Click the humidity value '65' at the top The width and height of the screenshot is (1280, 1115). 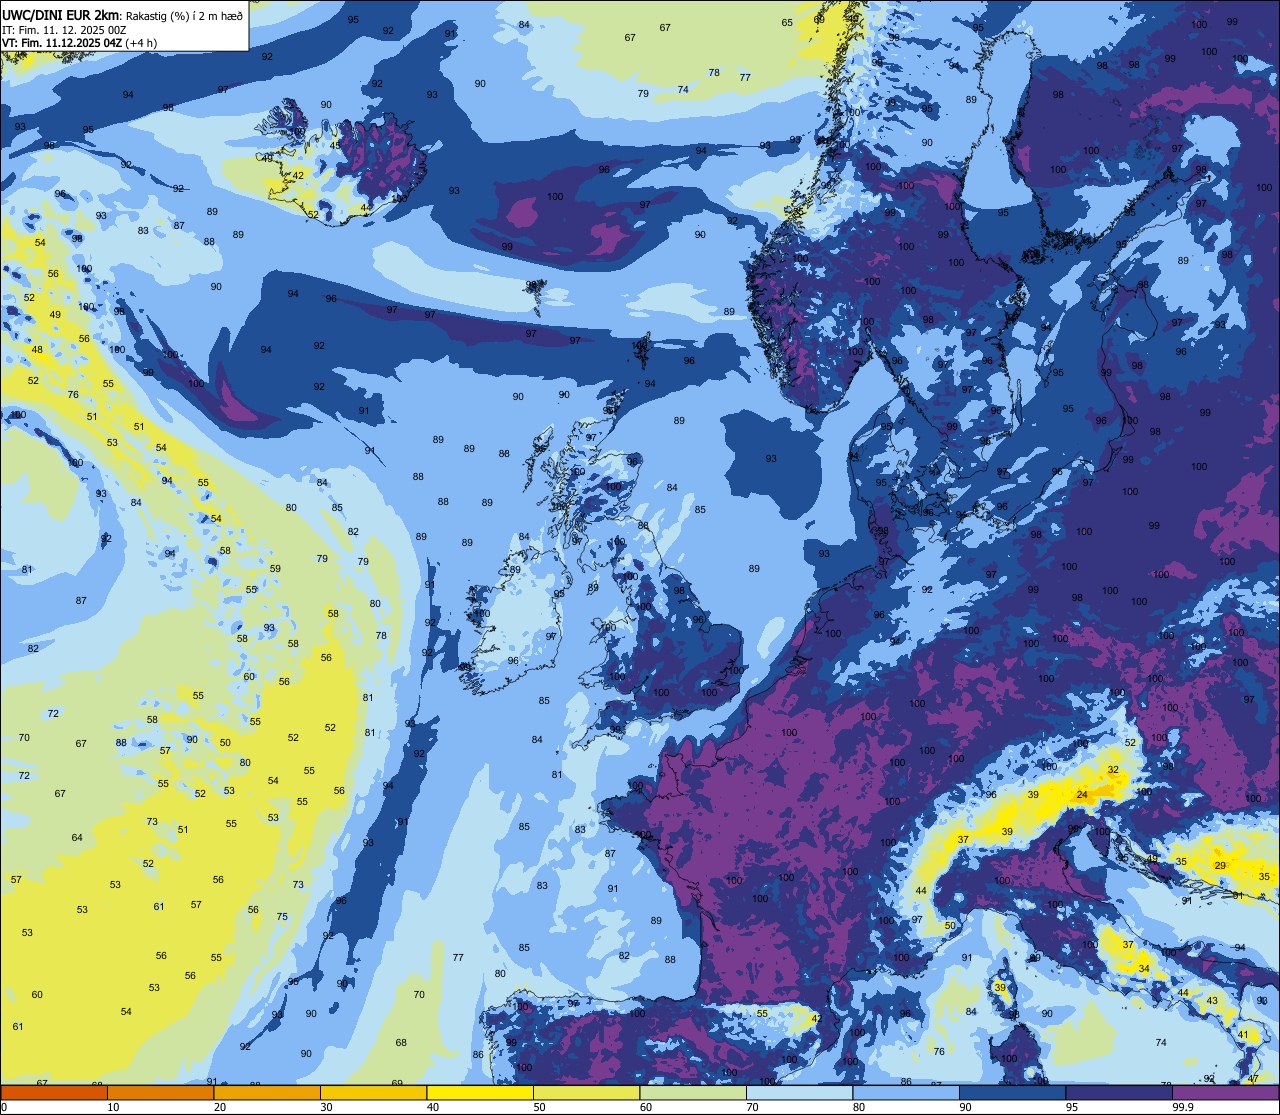pyautogui.click(x=787, y=23)
